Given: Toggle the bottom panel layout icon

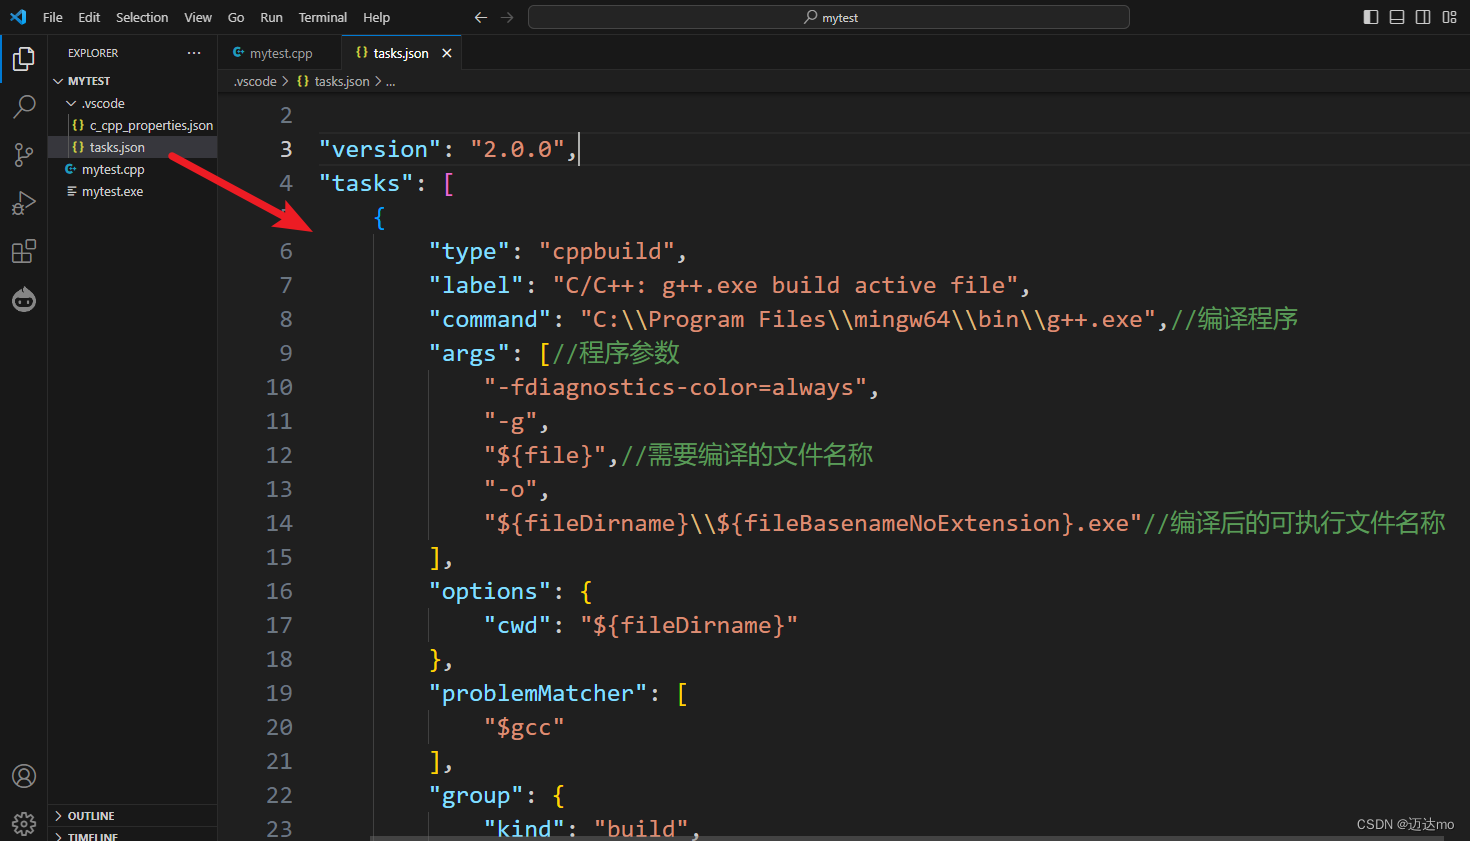Looking at the screenshot, I should tap(1397, 17).
